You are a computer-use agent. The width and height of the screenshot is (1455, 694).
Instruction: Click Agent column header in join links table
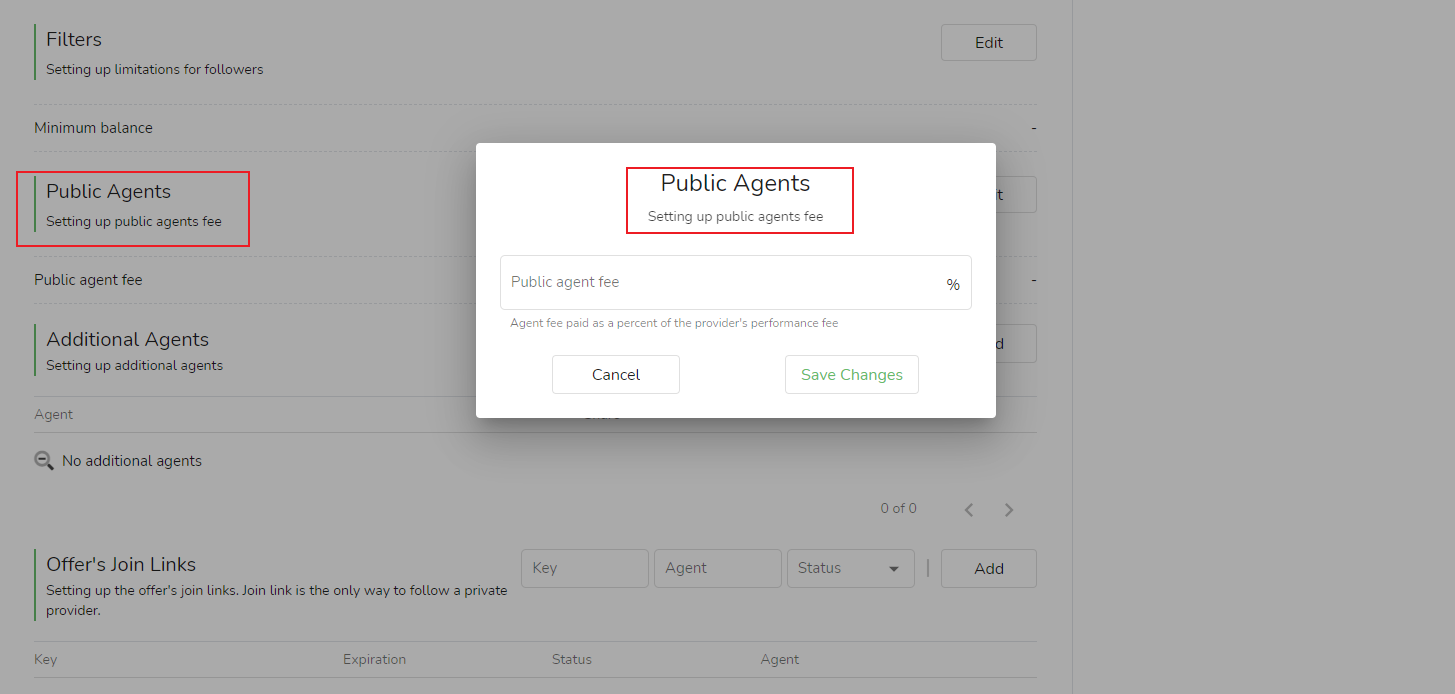pyautogui.click(x=779, y=659)
